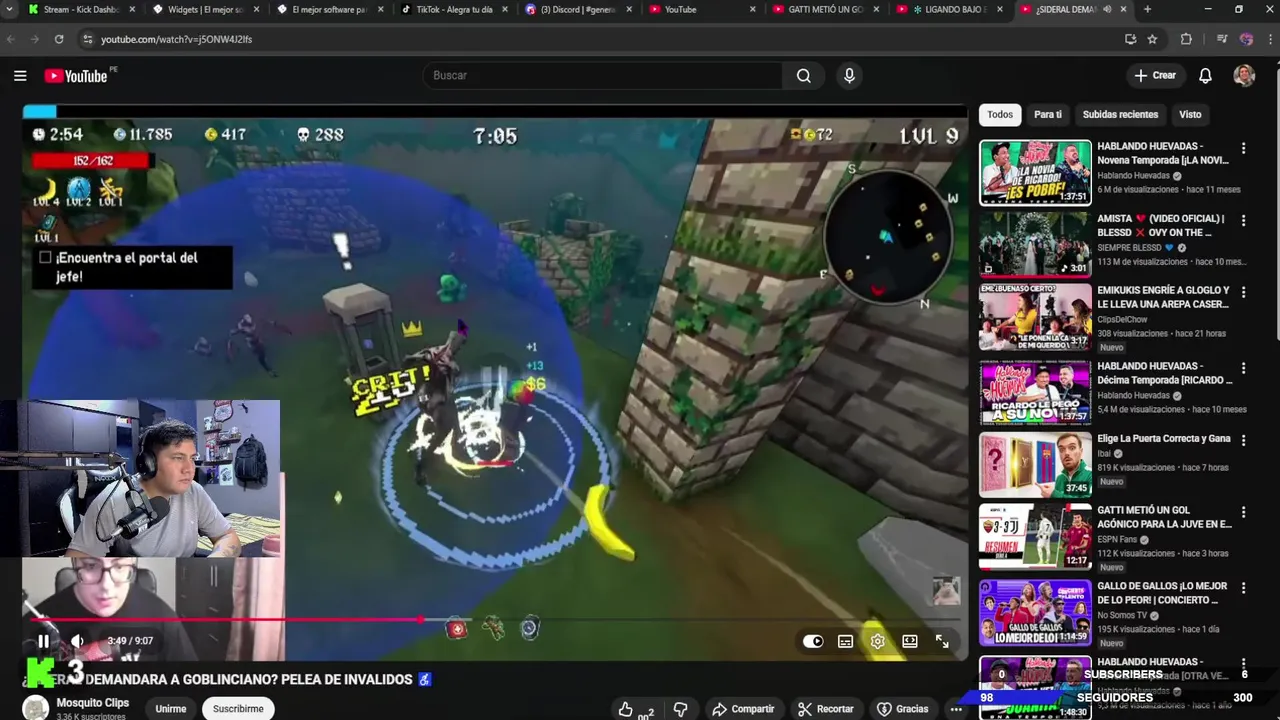This screenshot has width=1280, height=720.
Task: Pause the video playback
Action: click(43, 641)
